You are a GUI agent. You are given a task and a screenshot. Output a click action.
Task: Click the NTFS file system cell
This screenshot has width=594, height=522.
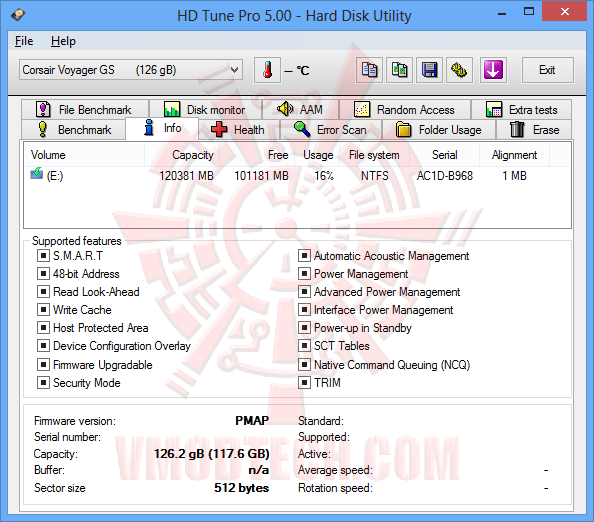point(375,176)
